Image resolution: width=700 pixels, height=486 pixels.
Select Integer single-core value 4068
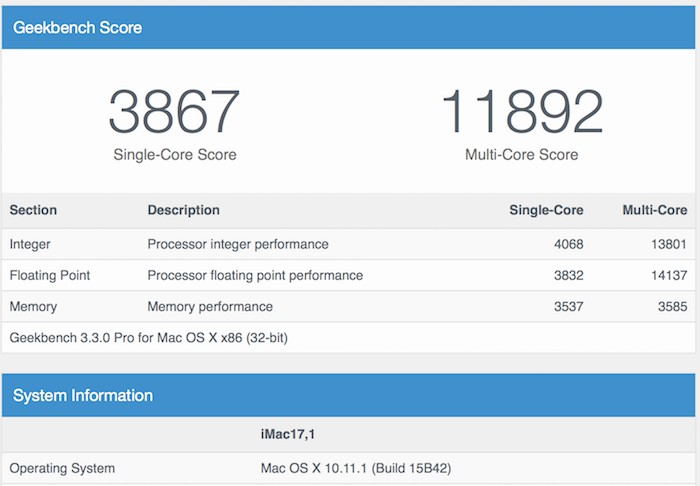pos(568,245)
